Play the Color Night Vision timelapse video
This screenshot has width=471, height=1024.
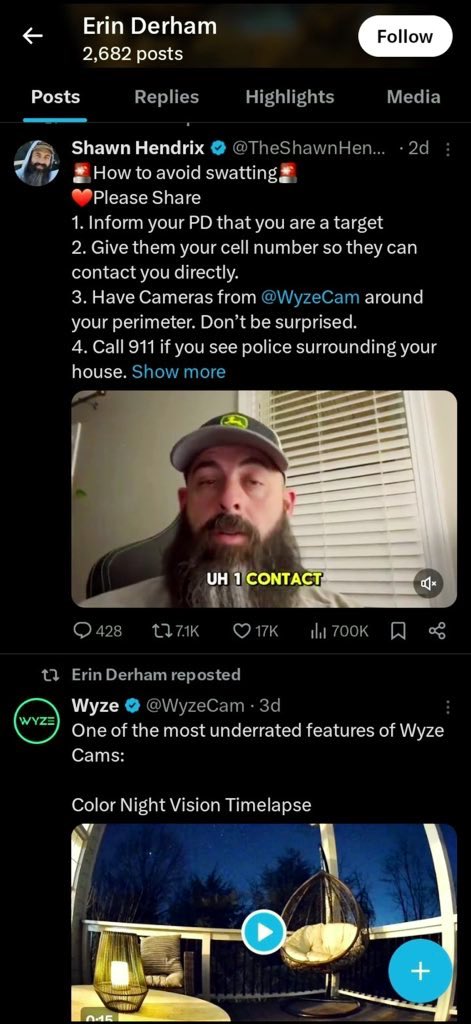click(x=264, y=932)
